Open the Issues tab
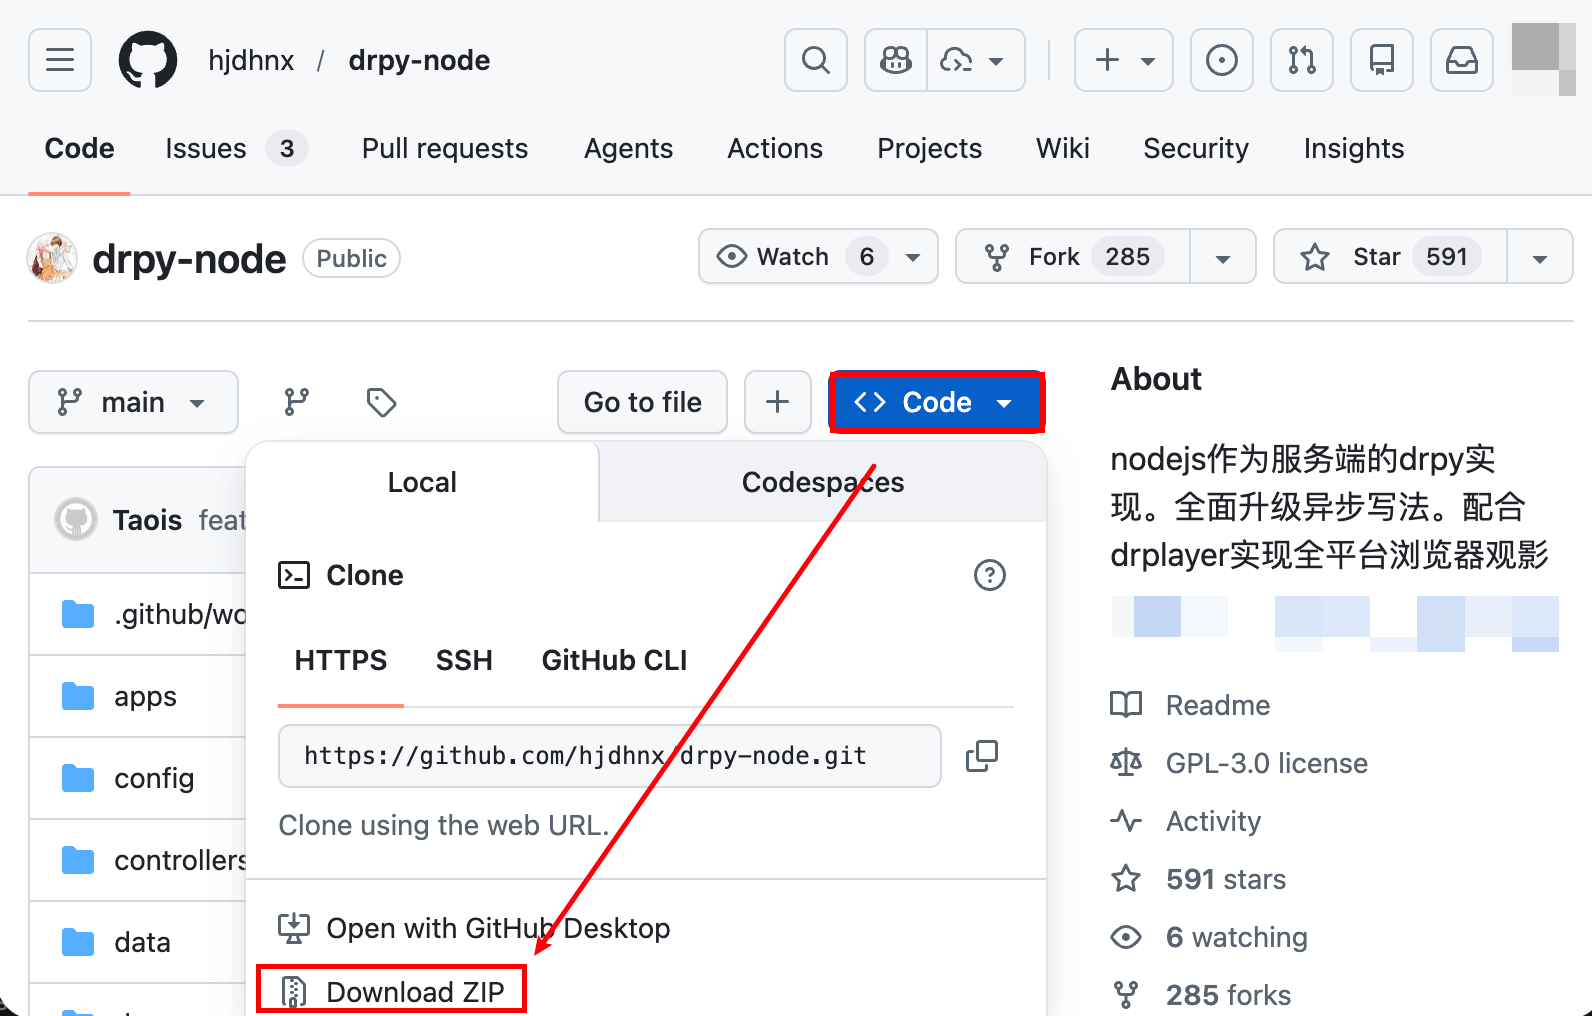 click(205, 148)
